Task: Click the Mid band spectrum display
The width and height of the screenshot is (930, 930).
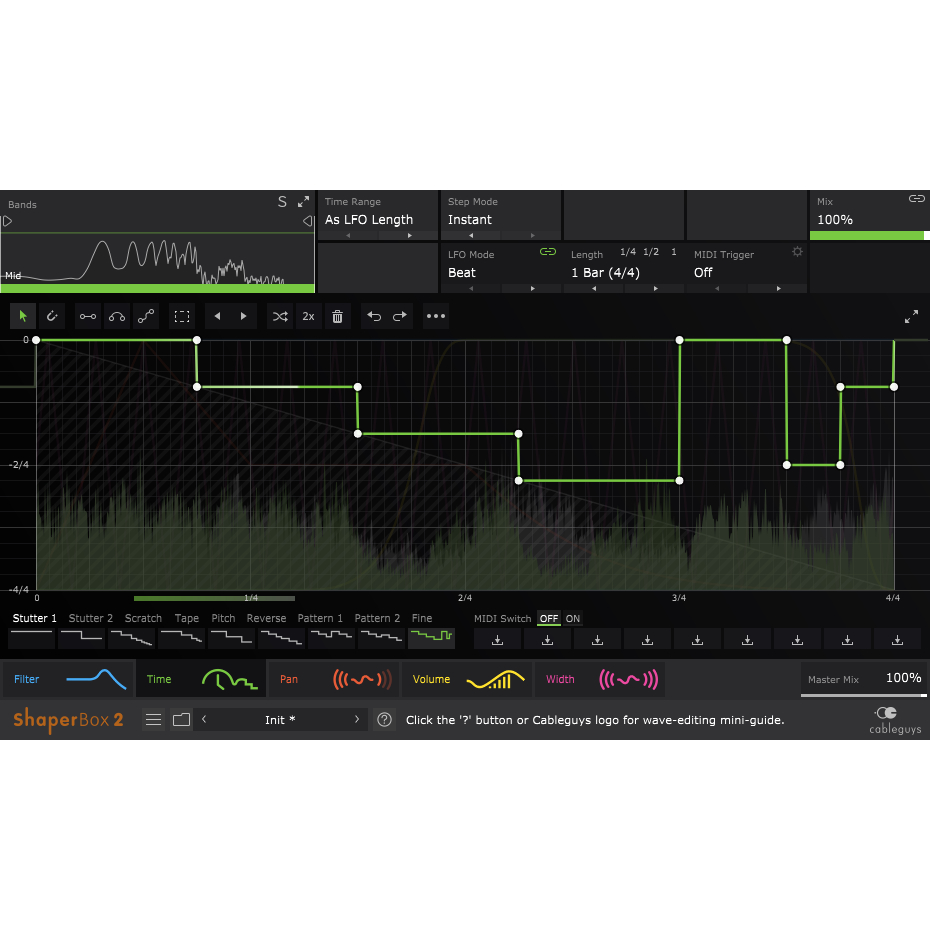Action: [x=157, y=259]
